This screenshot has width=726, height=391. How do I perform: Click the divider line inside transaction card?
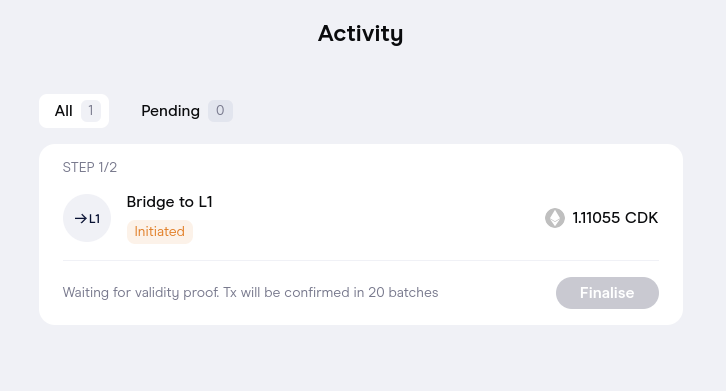pyautogui.click(x=361, y=260)
